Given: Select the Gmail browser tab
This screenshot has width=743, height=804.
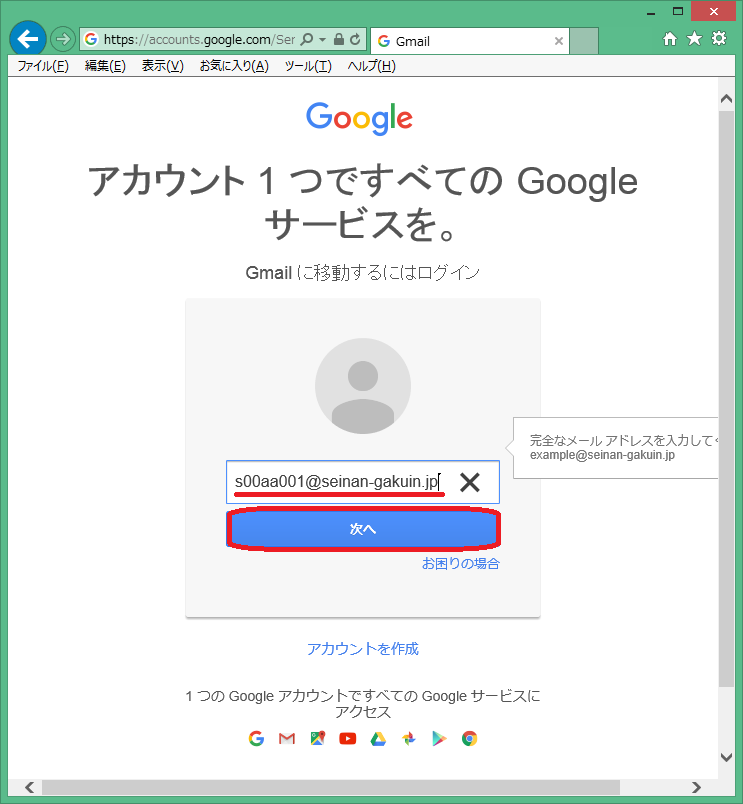Looking at the screenshot, I should coord(469,41).
